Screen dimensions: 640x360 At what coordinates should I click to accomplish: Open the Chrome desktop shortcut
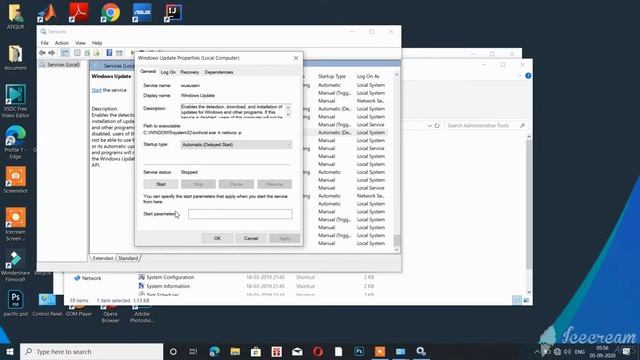110,13
